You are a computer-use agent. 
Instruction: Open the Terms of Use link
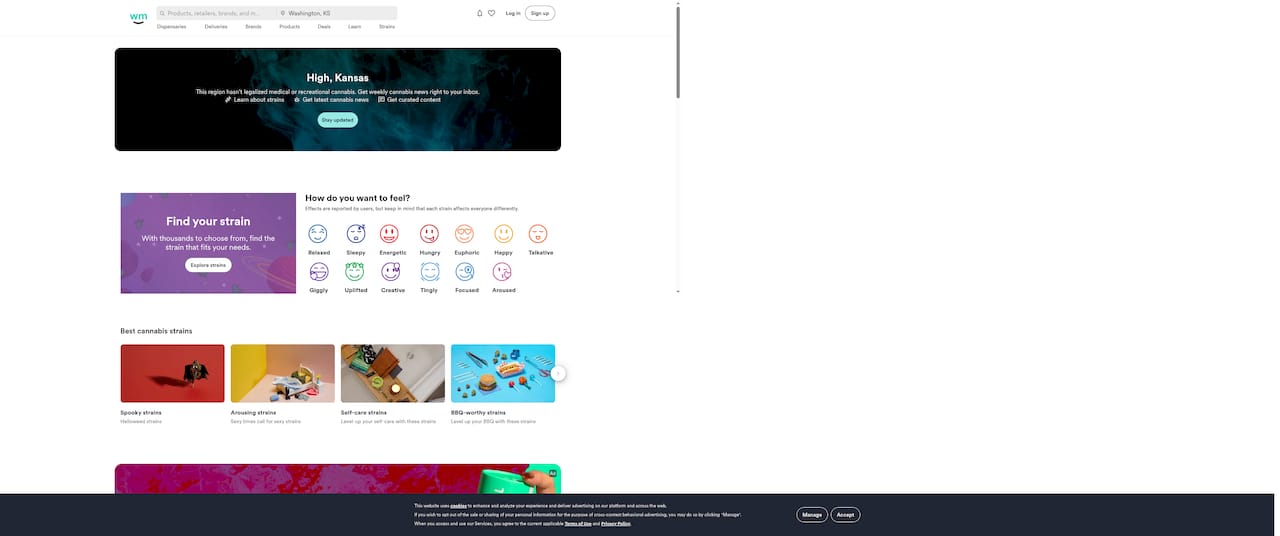(578, 524)
